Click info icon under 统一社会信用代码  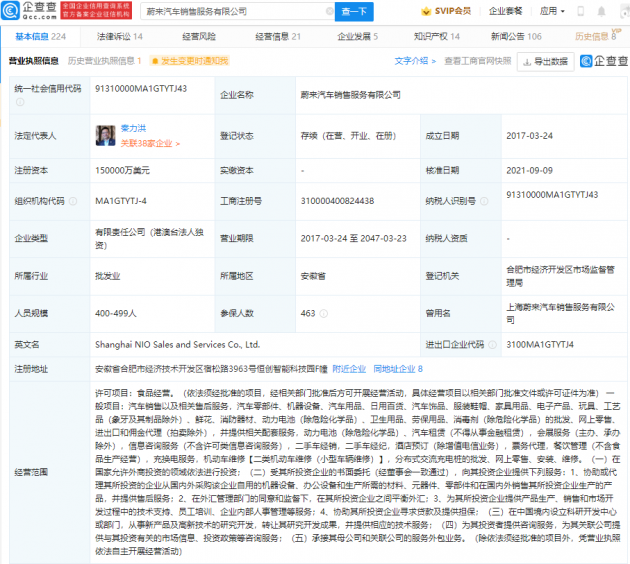20,102
